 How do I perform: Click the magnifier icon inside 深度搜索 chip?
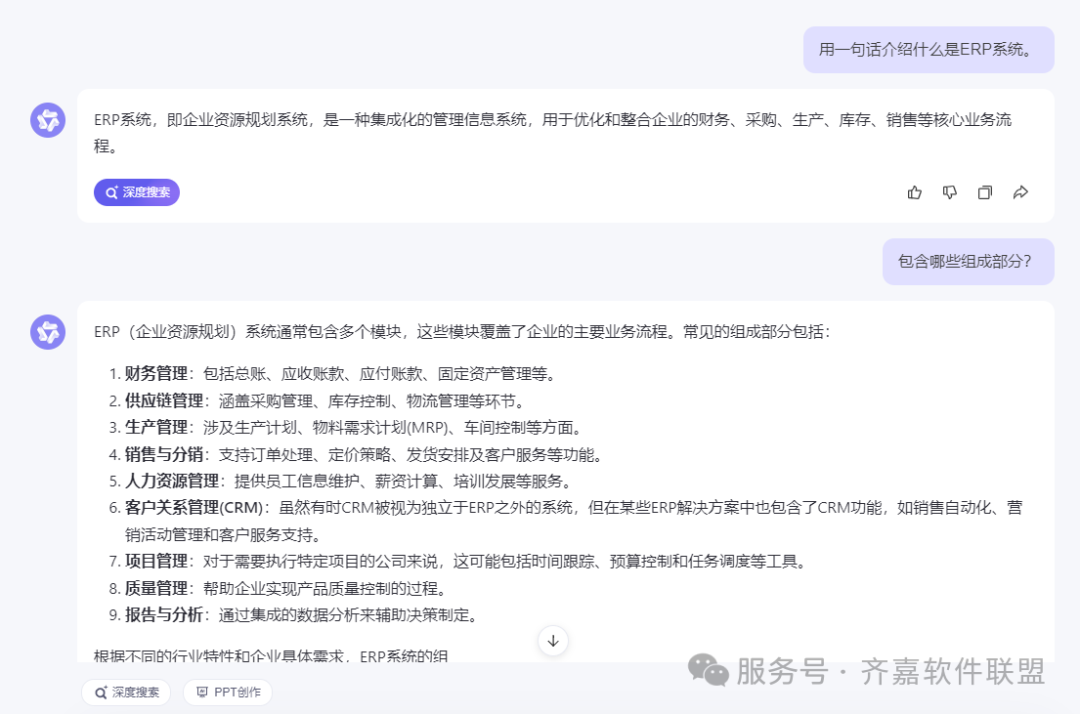tap(109, 192)
